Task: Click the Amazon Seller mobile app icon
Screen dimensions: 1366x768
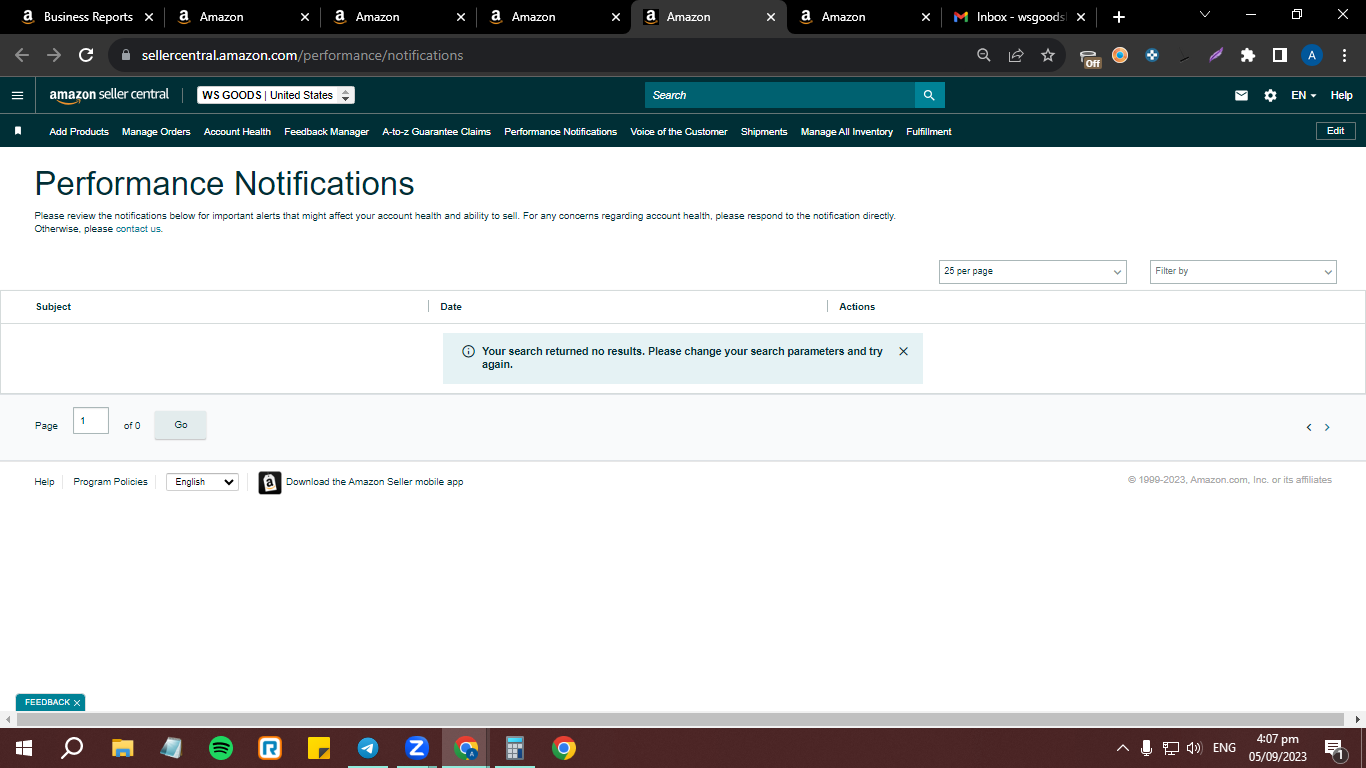Action: [270, 482]
